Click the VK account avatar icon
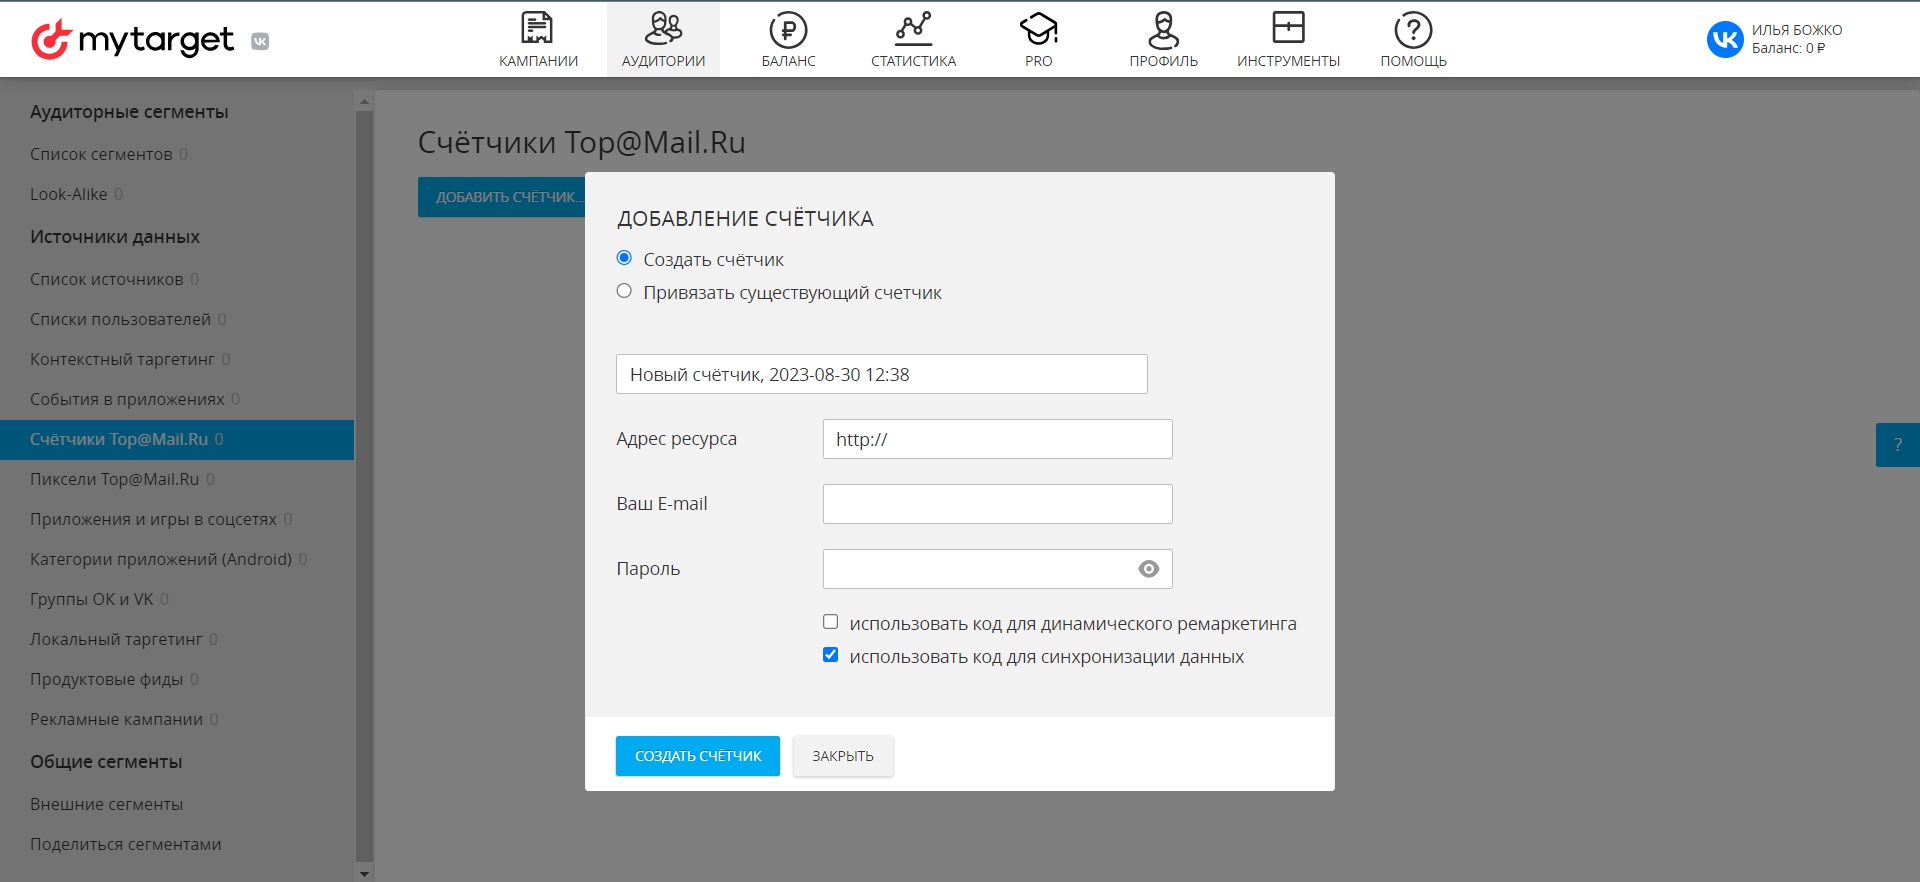This screenshot has height=882, width=1920. (1725, 39)
